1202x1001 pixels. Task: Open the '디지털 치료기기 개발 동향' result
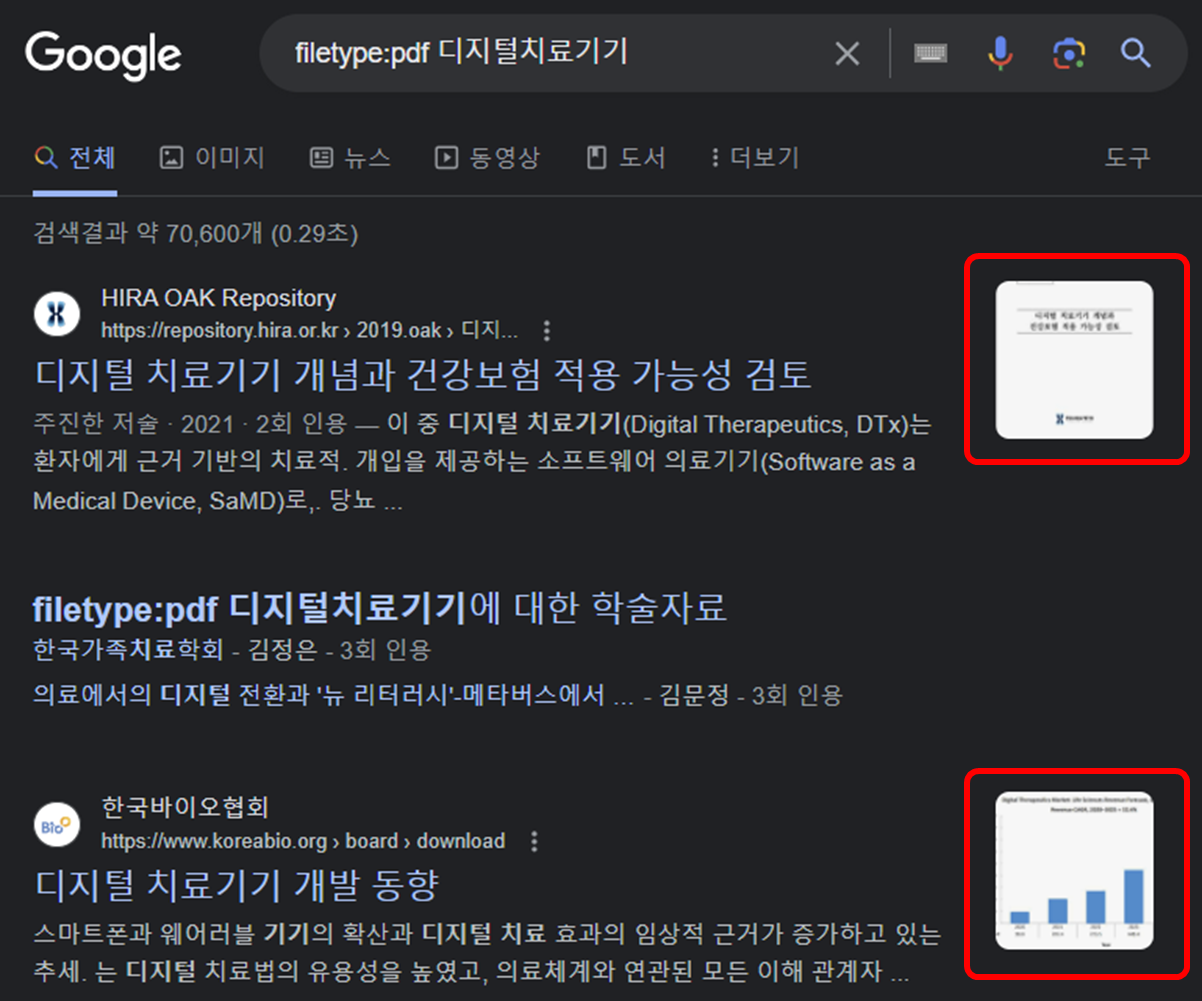coord(236,884)
